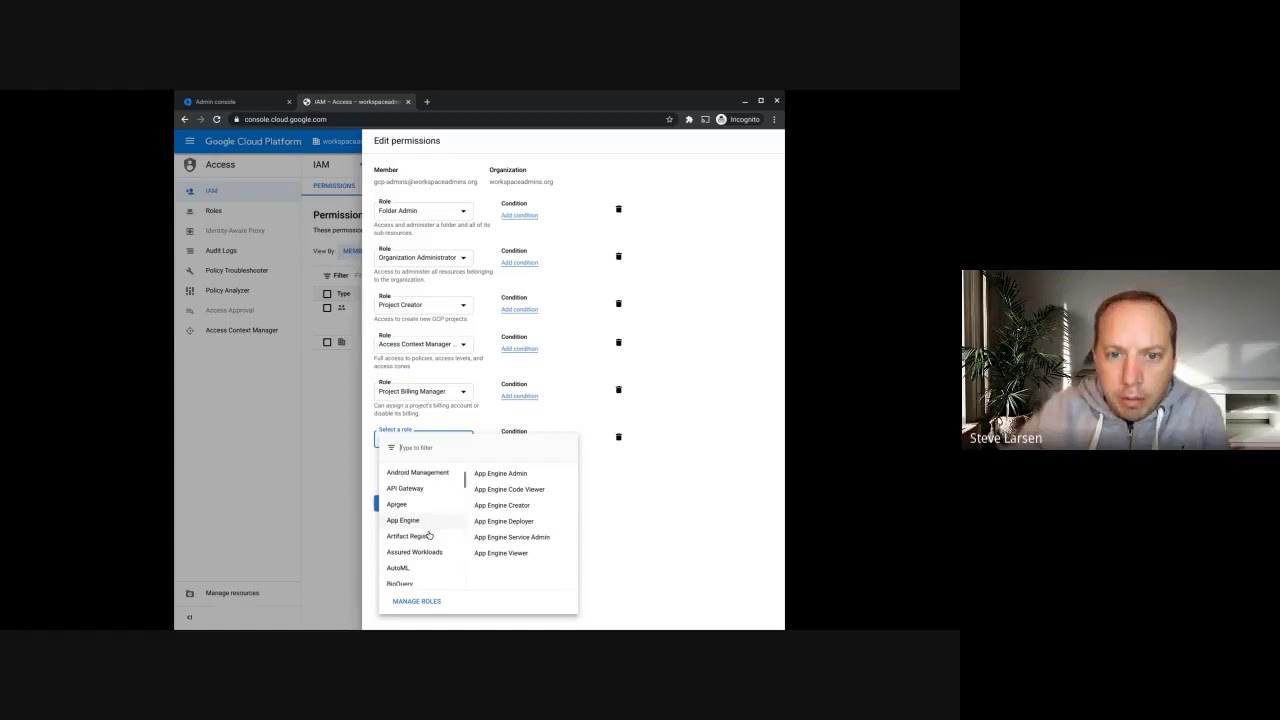Bookmark this page with the star icon

pos(669,119)
